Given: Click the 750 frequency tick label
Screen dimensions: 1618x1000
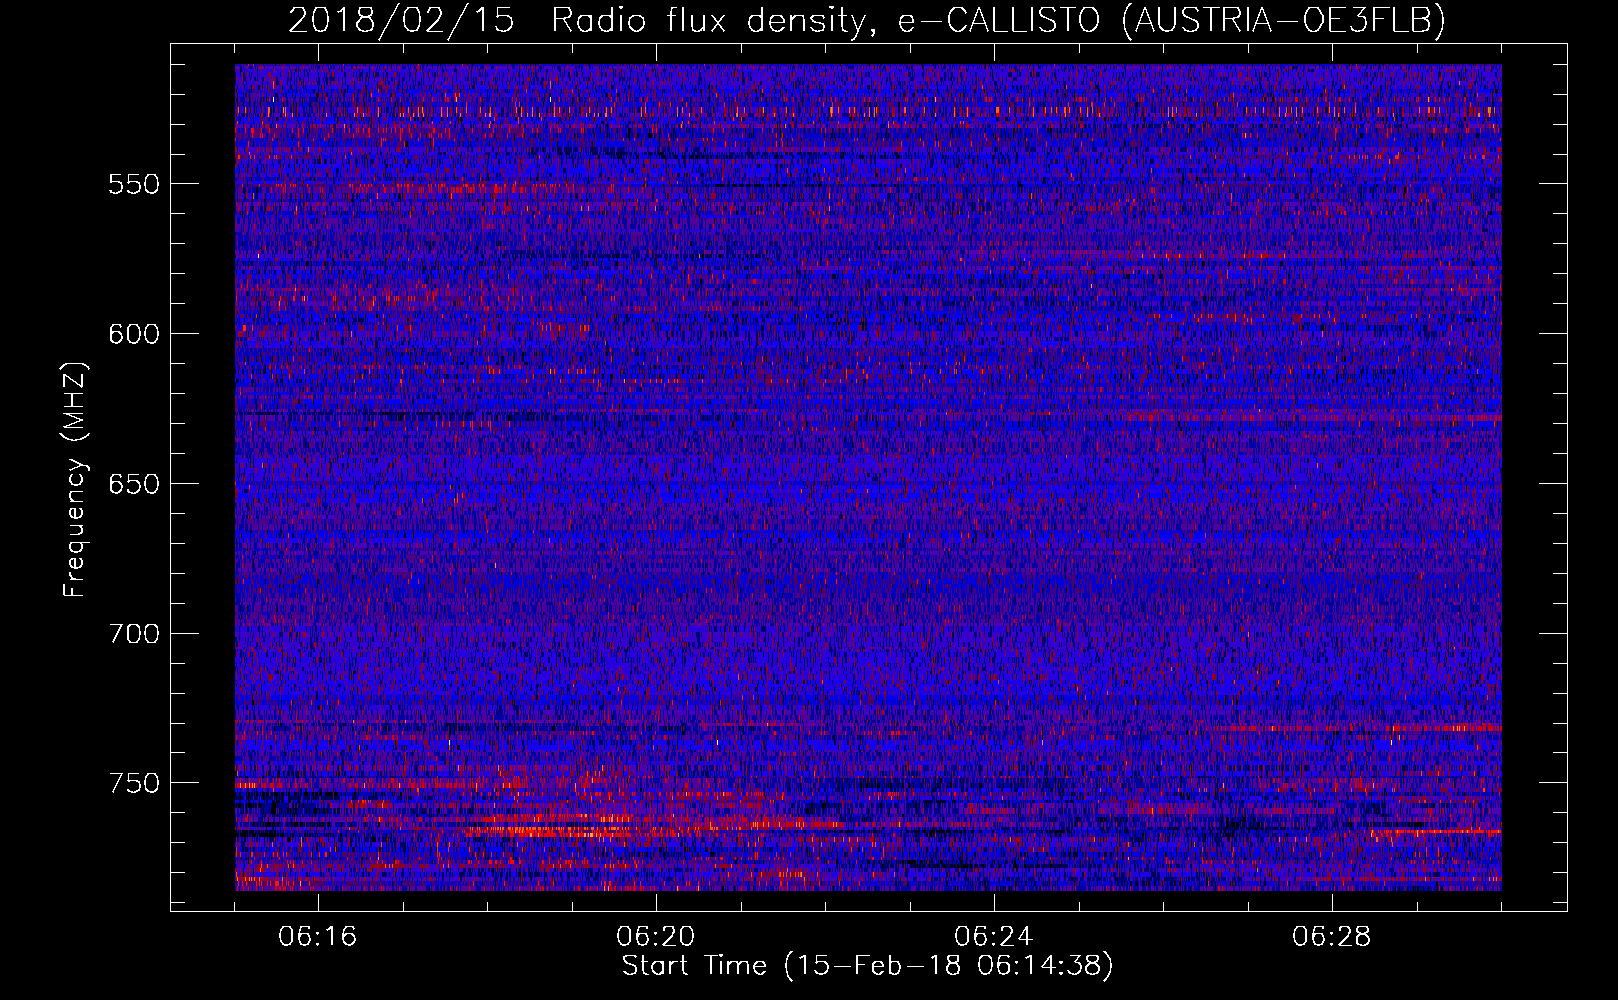Looking at the screenshot, I should [x=134, y=783].
